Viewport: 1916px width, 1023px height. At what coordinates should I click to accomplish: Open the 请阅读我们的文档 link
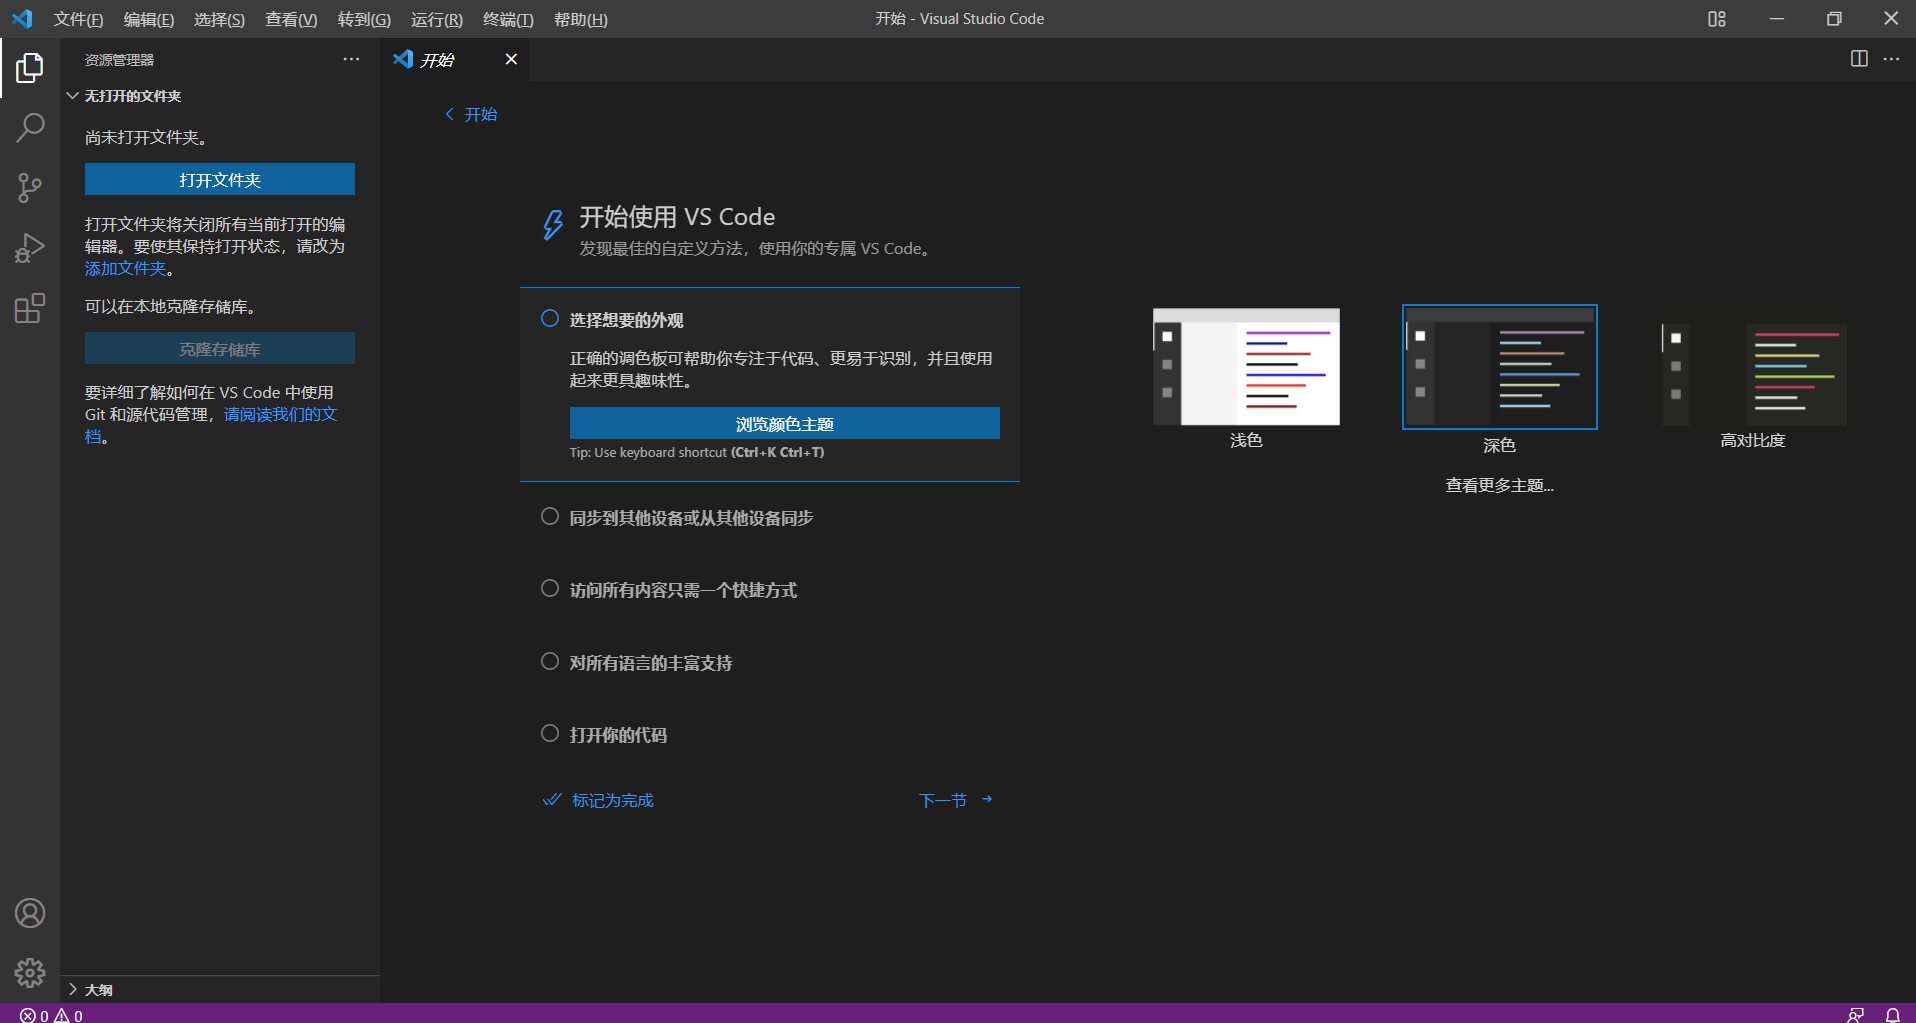[x=211, y=425]
